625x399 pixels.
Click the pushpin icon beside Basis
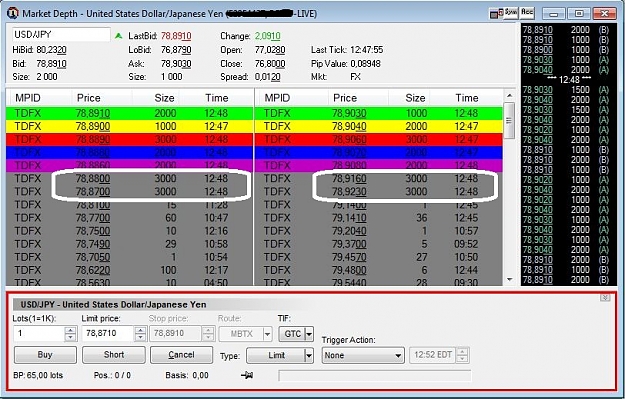click(248, 375)
